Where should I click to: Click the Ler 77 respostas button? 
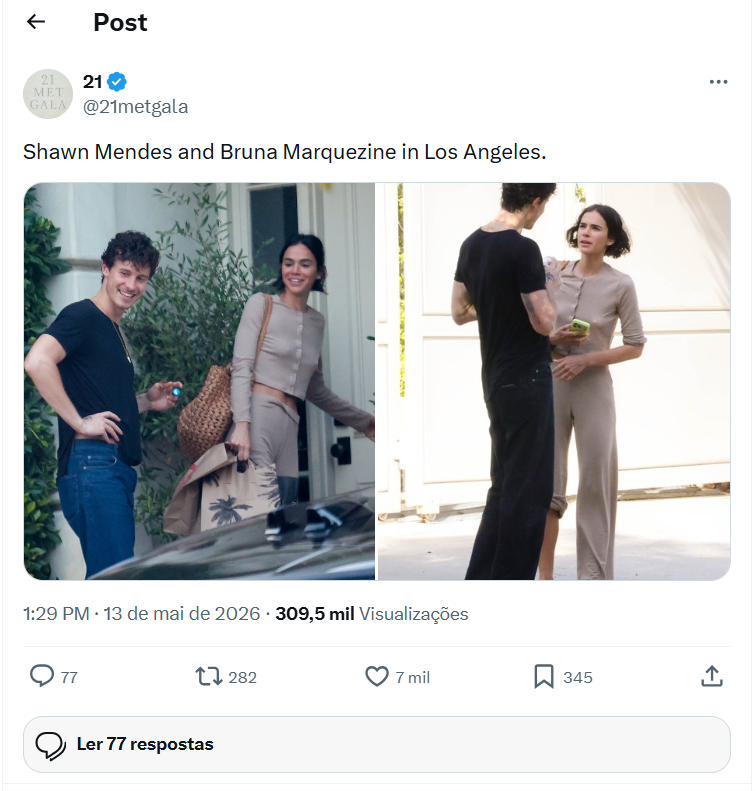[377, 744]
